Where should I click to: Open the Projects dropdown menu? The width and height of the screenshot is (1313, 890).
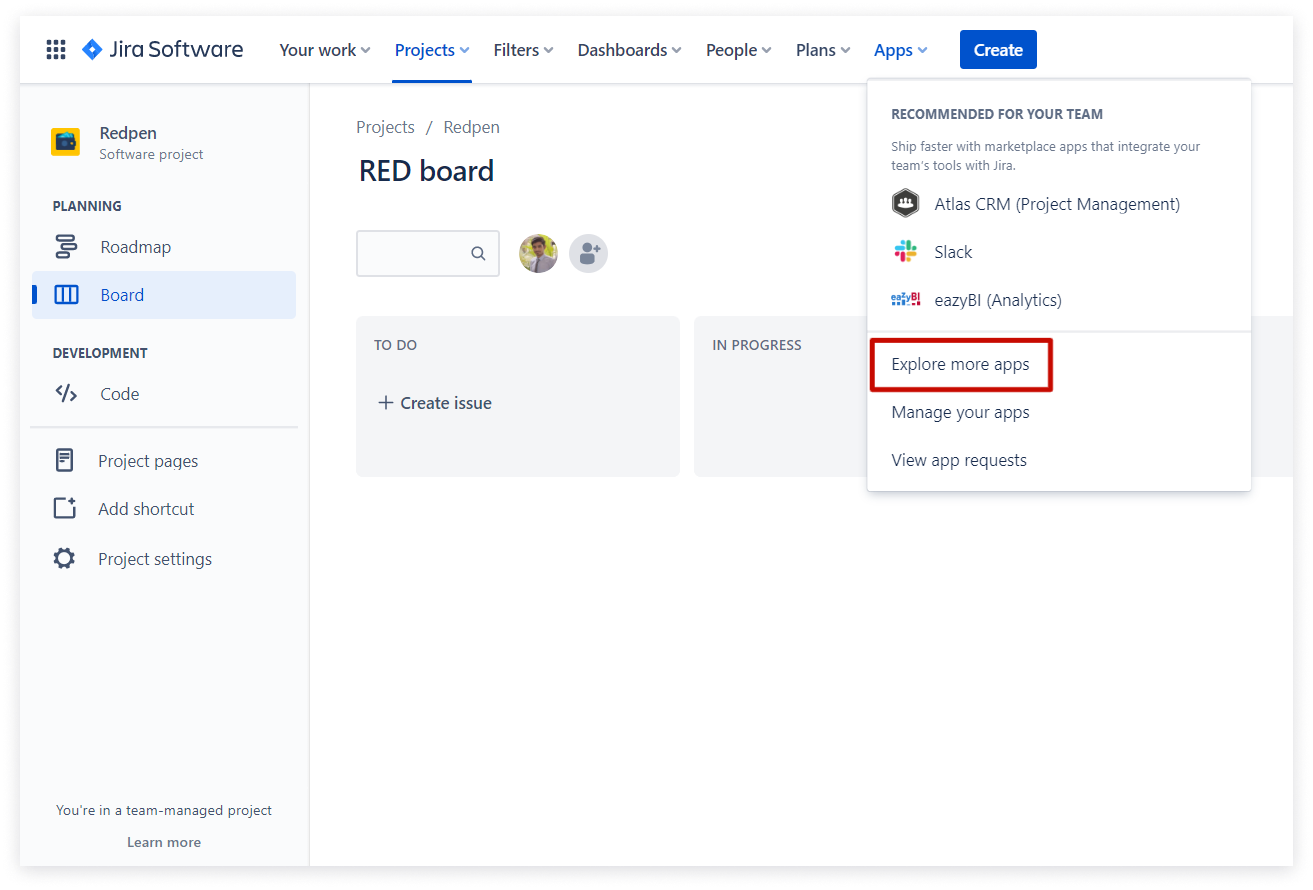coord(432,50)
